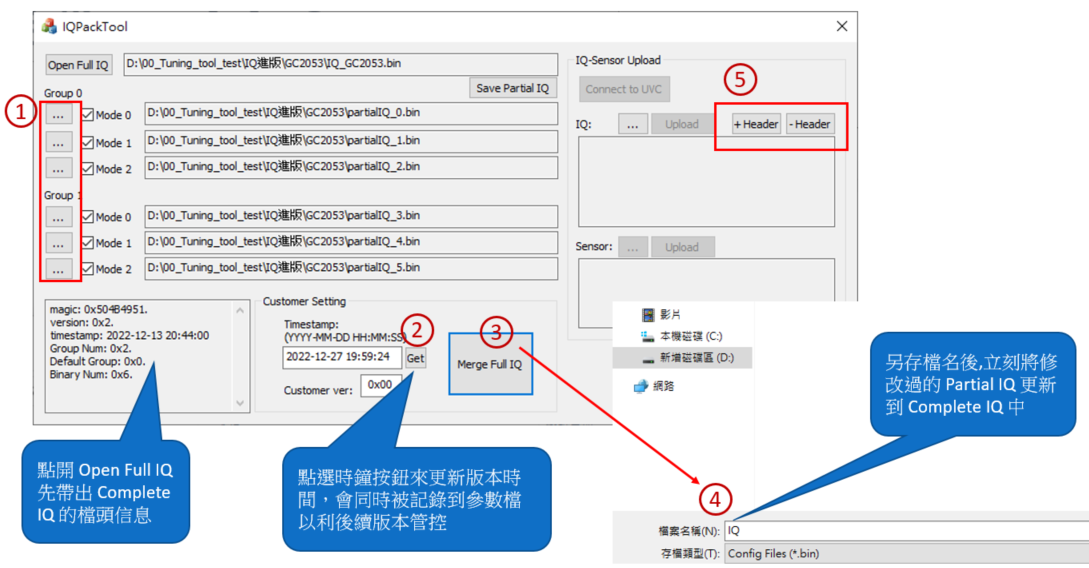Click the + Header button
Viewport: 1089px width, 568px height.
[756, 124]
